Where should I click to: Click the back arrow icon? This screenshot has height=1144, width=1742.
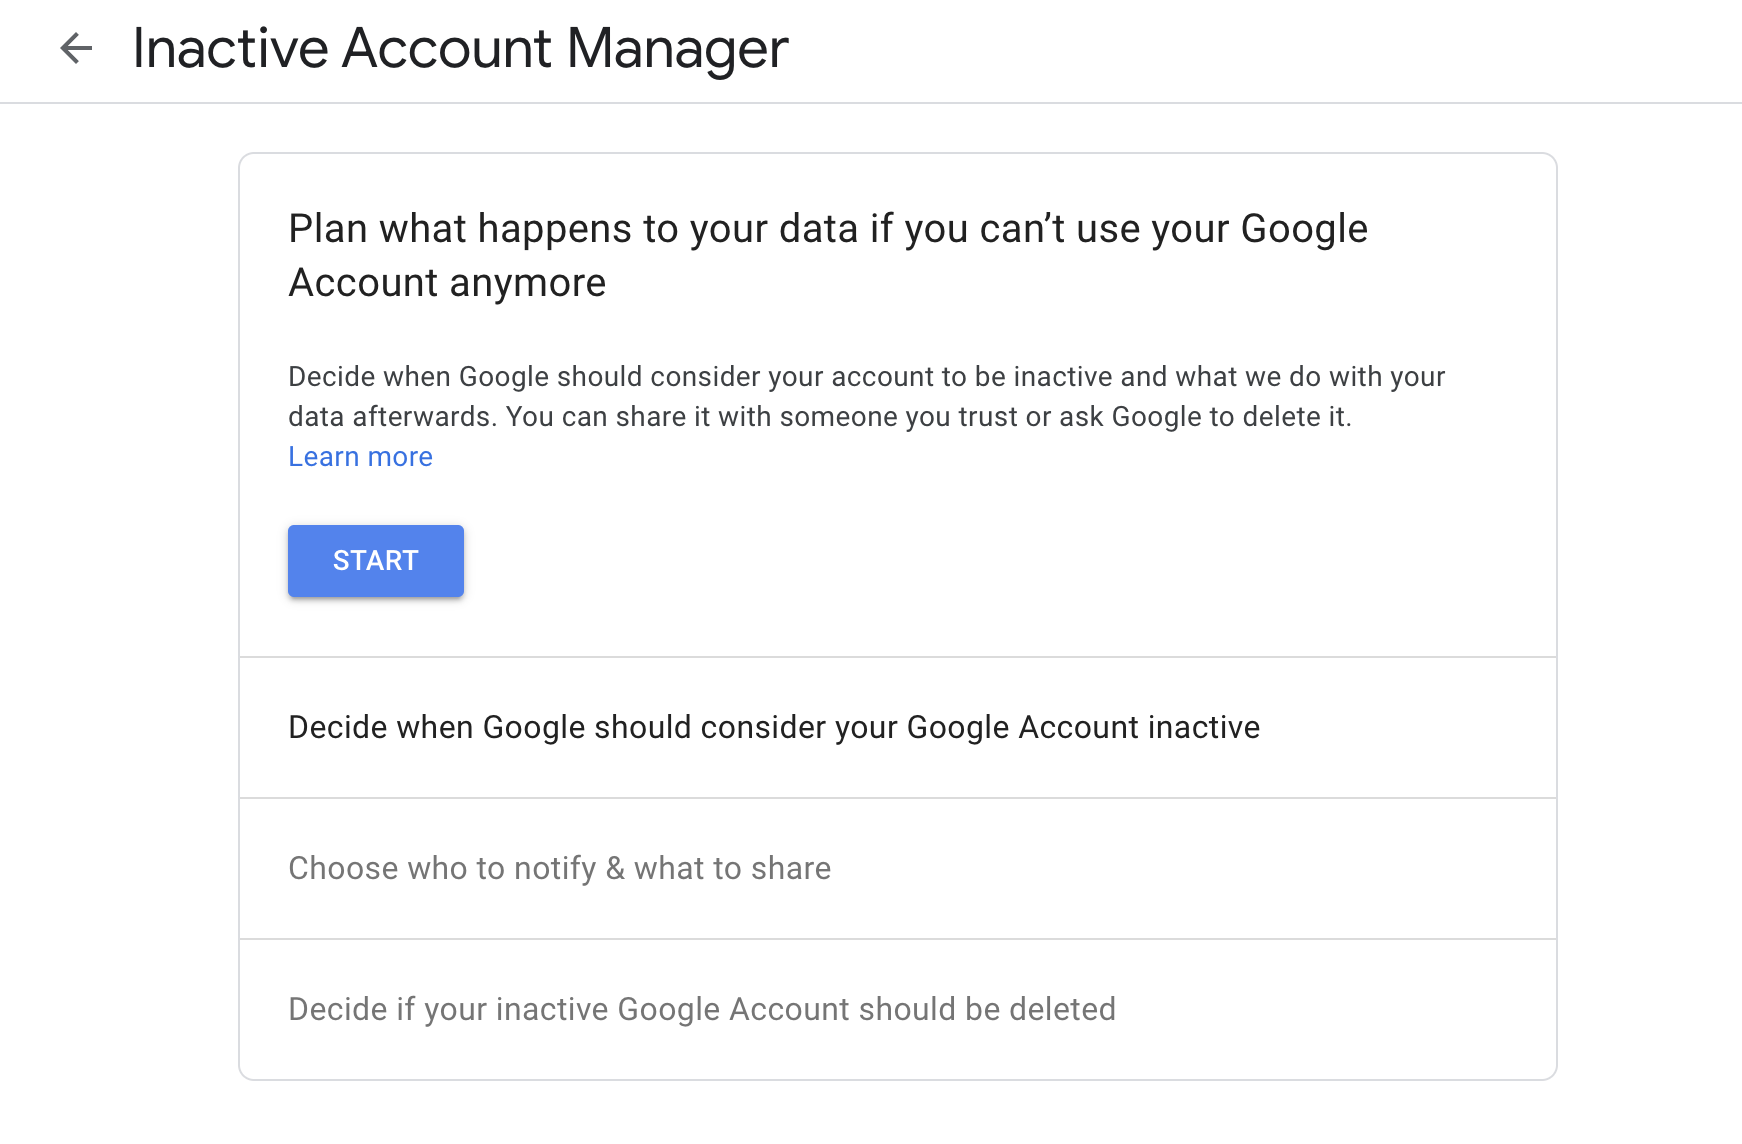tap(76, 48)
